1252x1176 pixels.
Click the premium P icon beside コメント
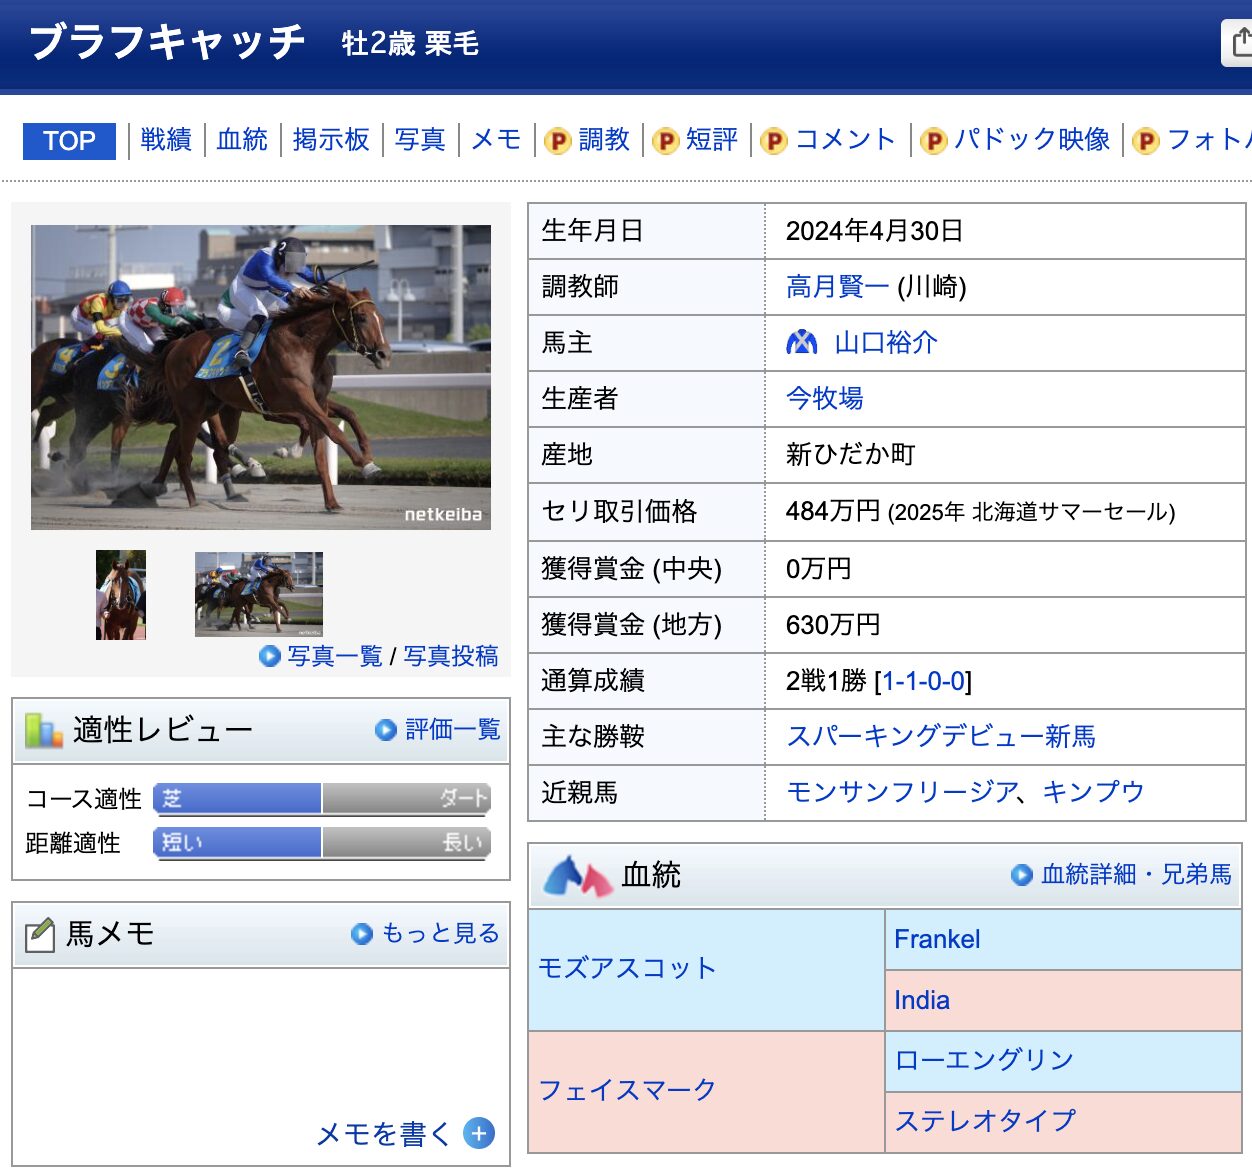tap(773, 141)
